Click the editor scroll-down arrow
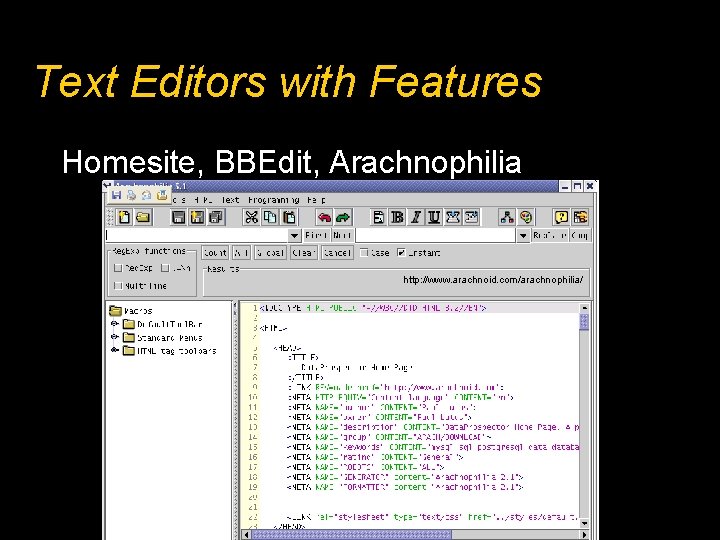The width and height of the screenshot is (720, 540). coord(584,523)
